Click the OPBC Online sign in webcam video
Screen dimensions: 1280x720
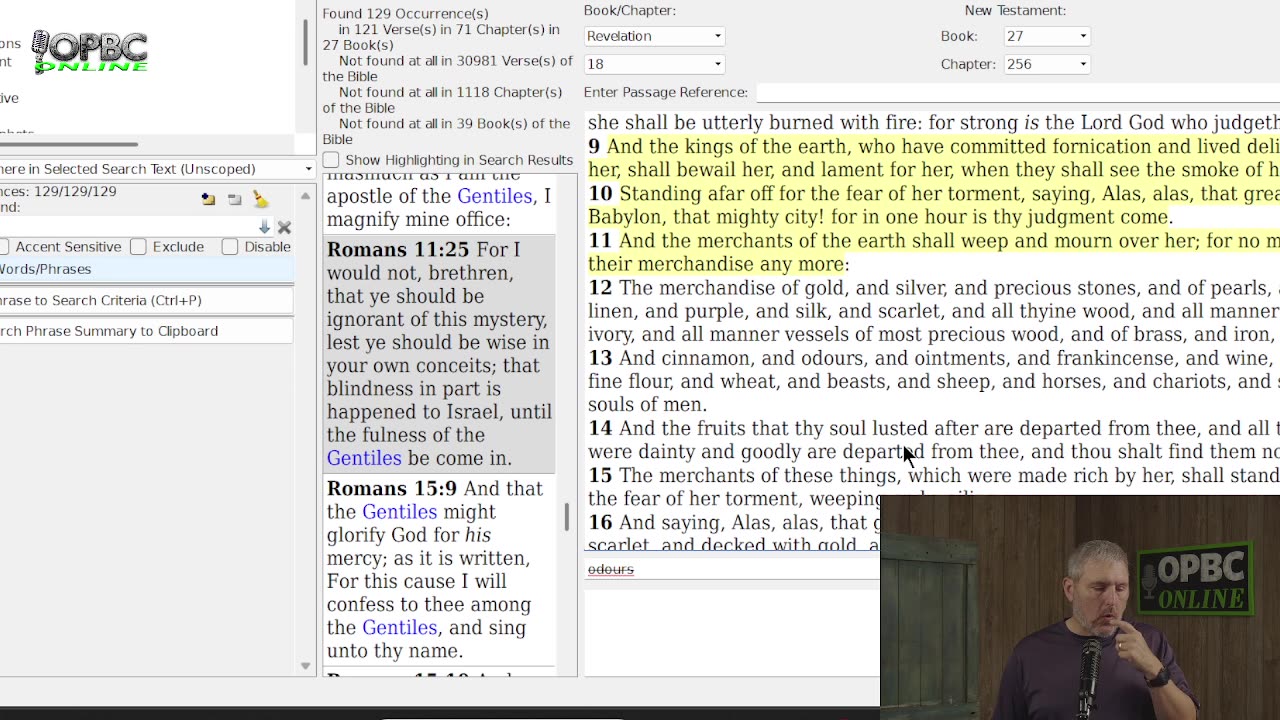[1194, 578]
